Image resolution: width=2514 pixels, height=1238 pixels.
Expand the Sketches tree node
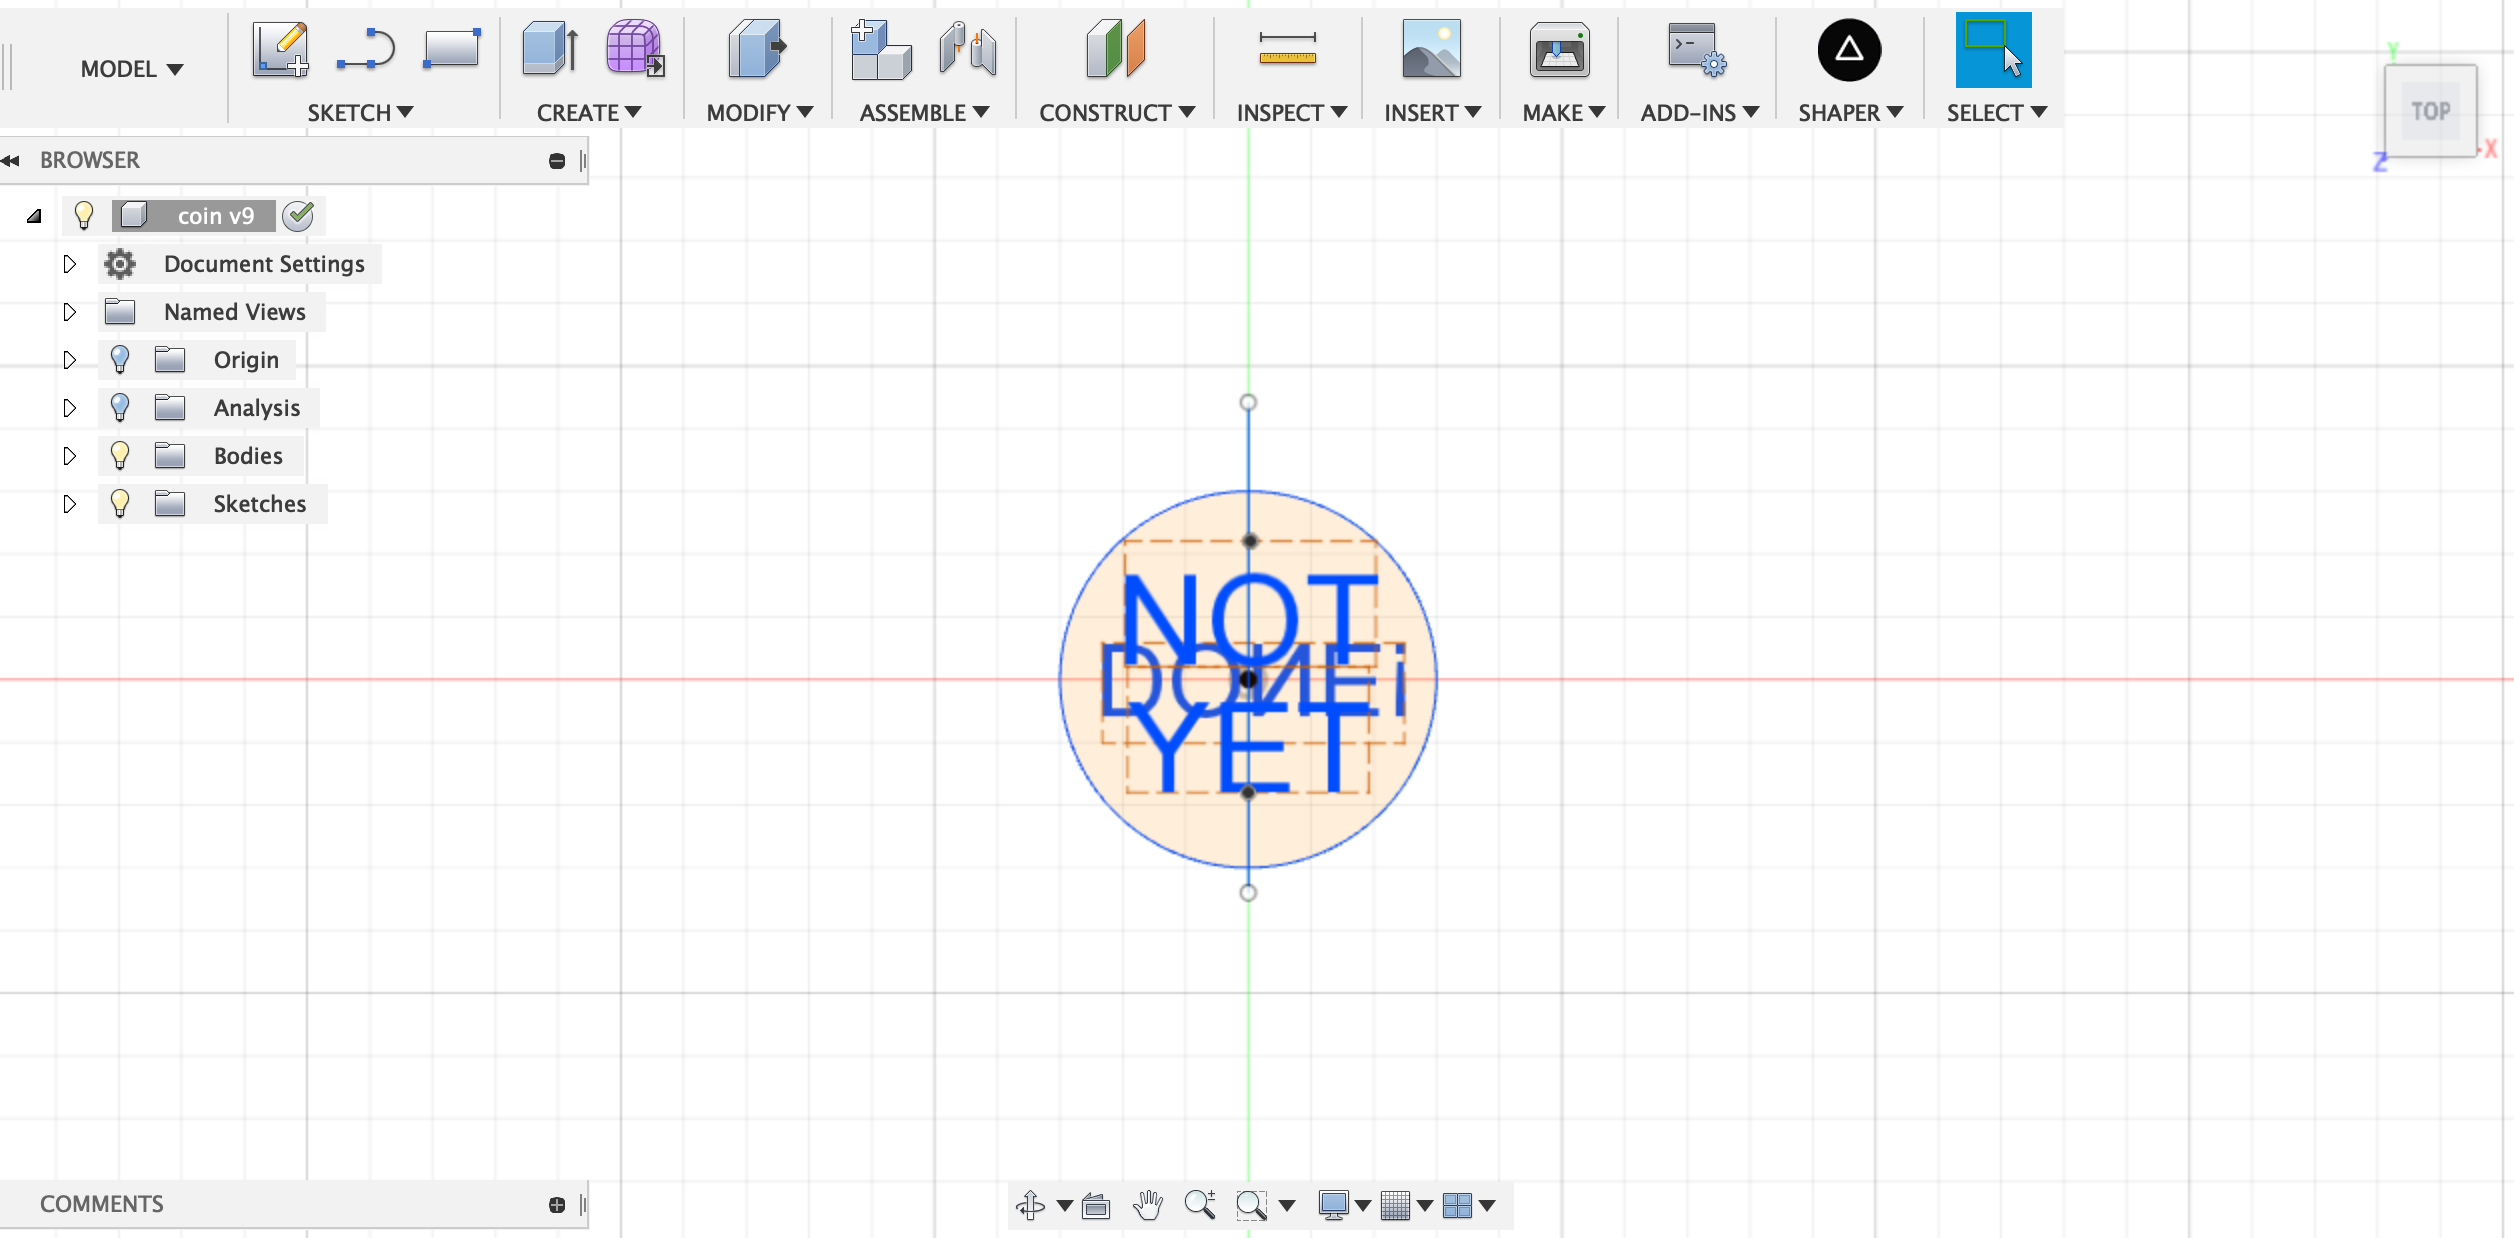[69, 504]
